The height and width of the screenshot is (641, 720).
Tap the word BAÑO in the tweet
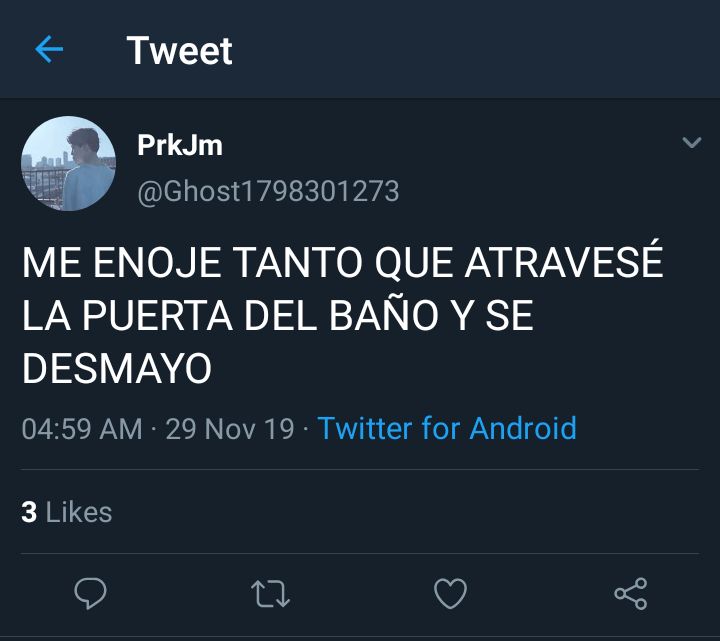[x=383, y=314]
